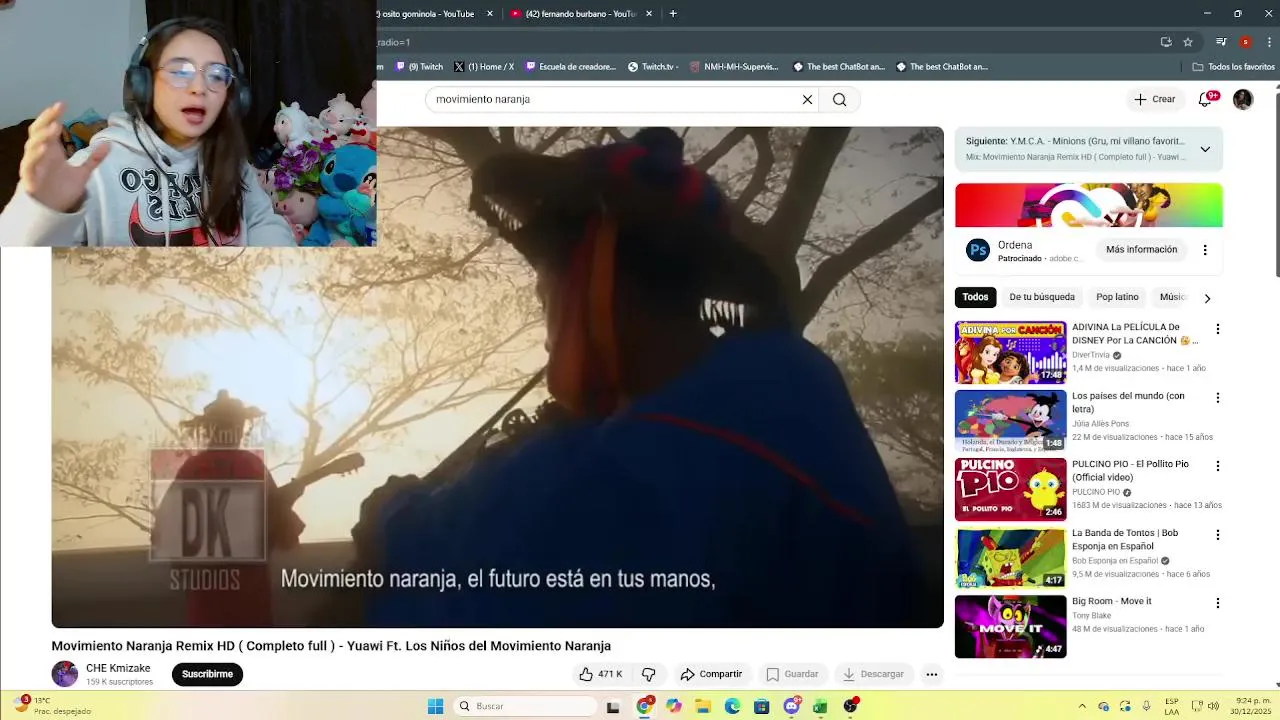This screenshot has height=720, width=1280.
Task: Click the Windows taskbar Buscar search box
Action: (523, 706)
